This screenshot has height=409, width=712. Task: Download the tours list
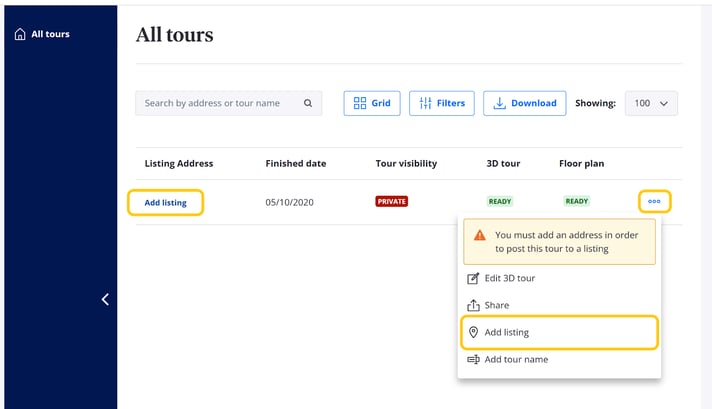524,103
